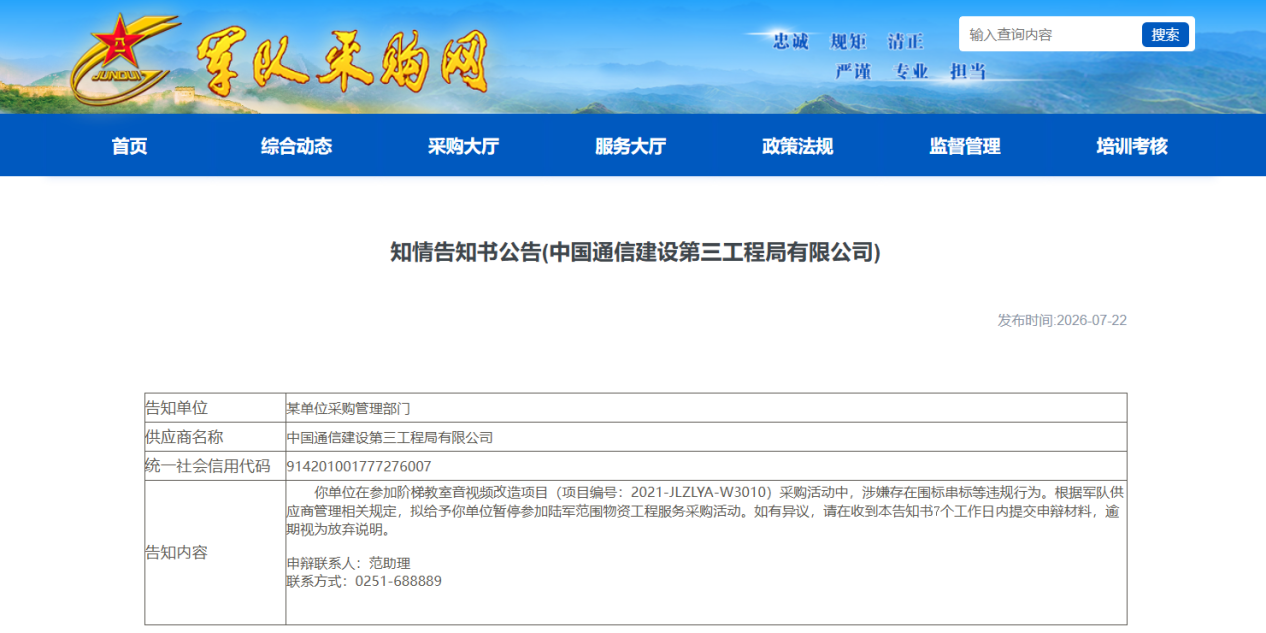Open the 综合动态 navigation item

point(296,146)
